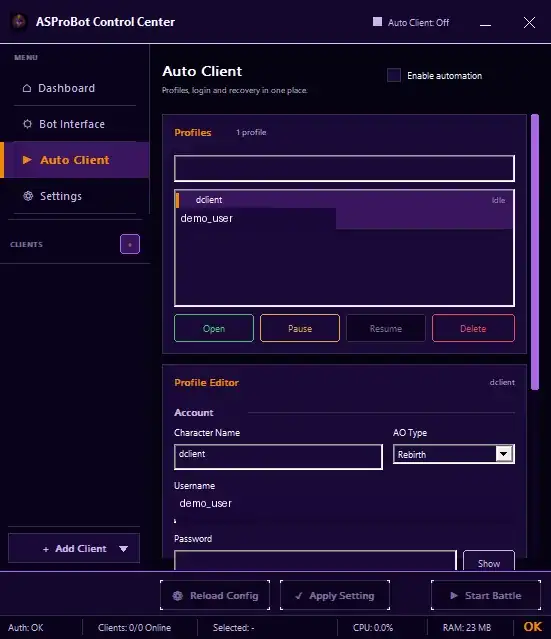Click the Character Name field containing dclient
551x639 pixels.
[278, 456]
